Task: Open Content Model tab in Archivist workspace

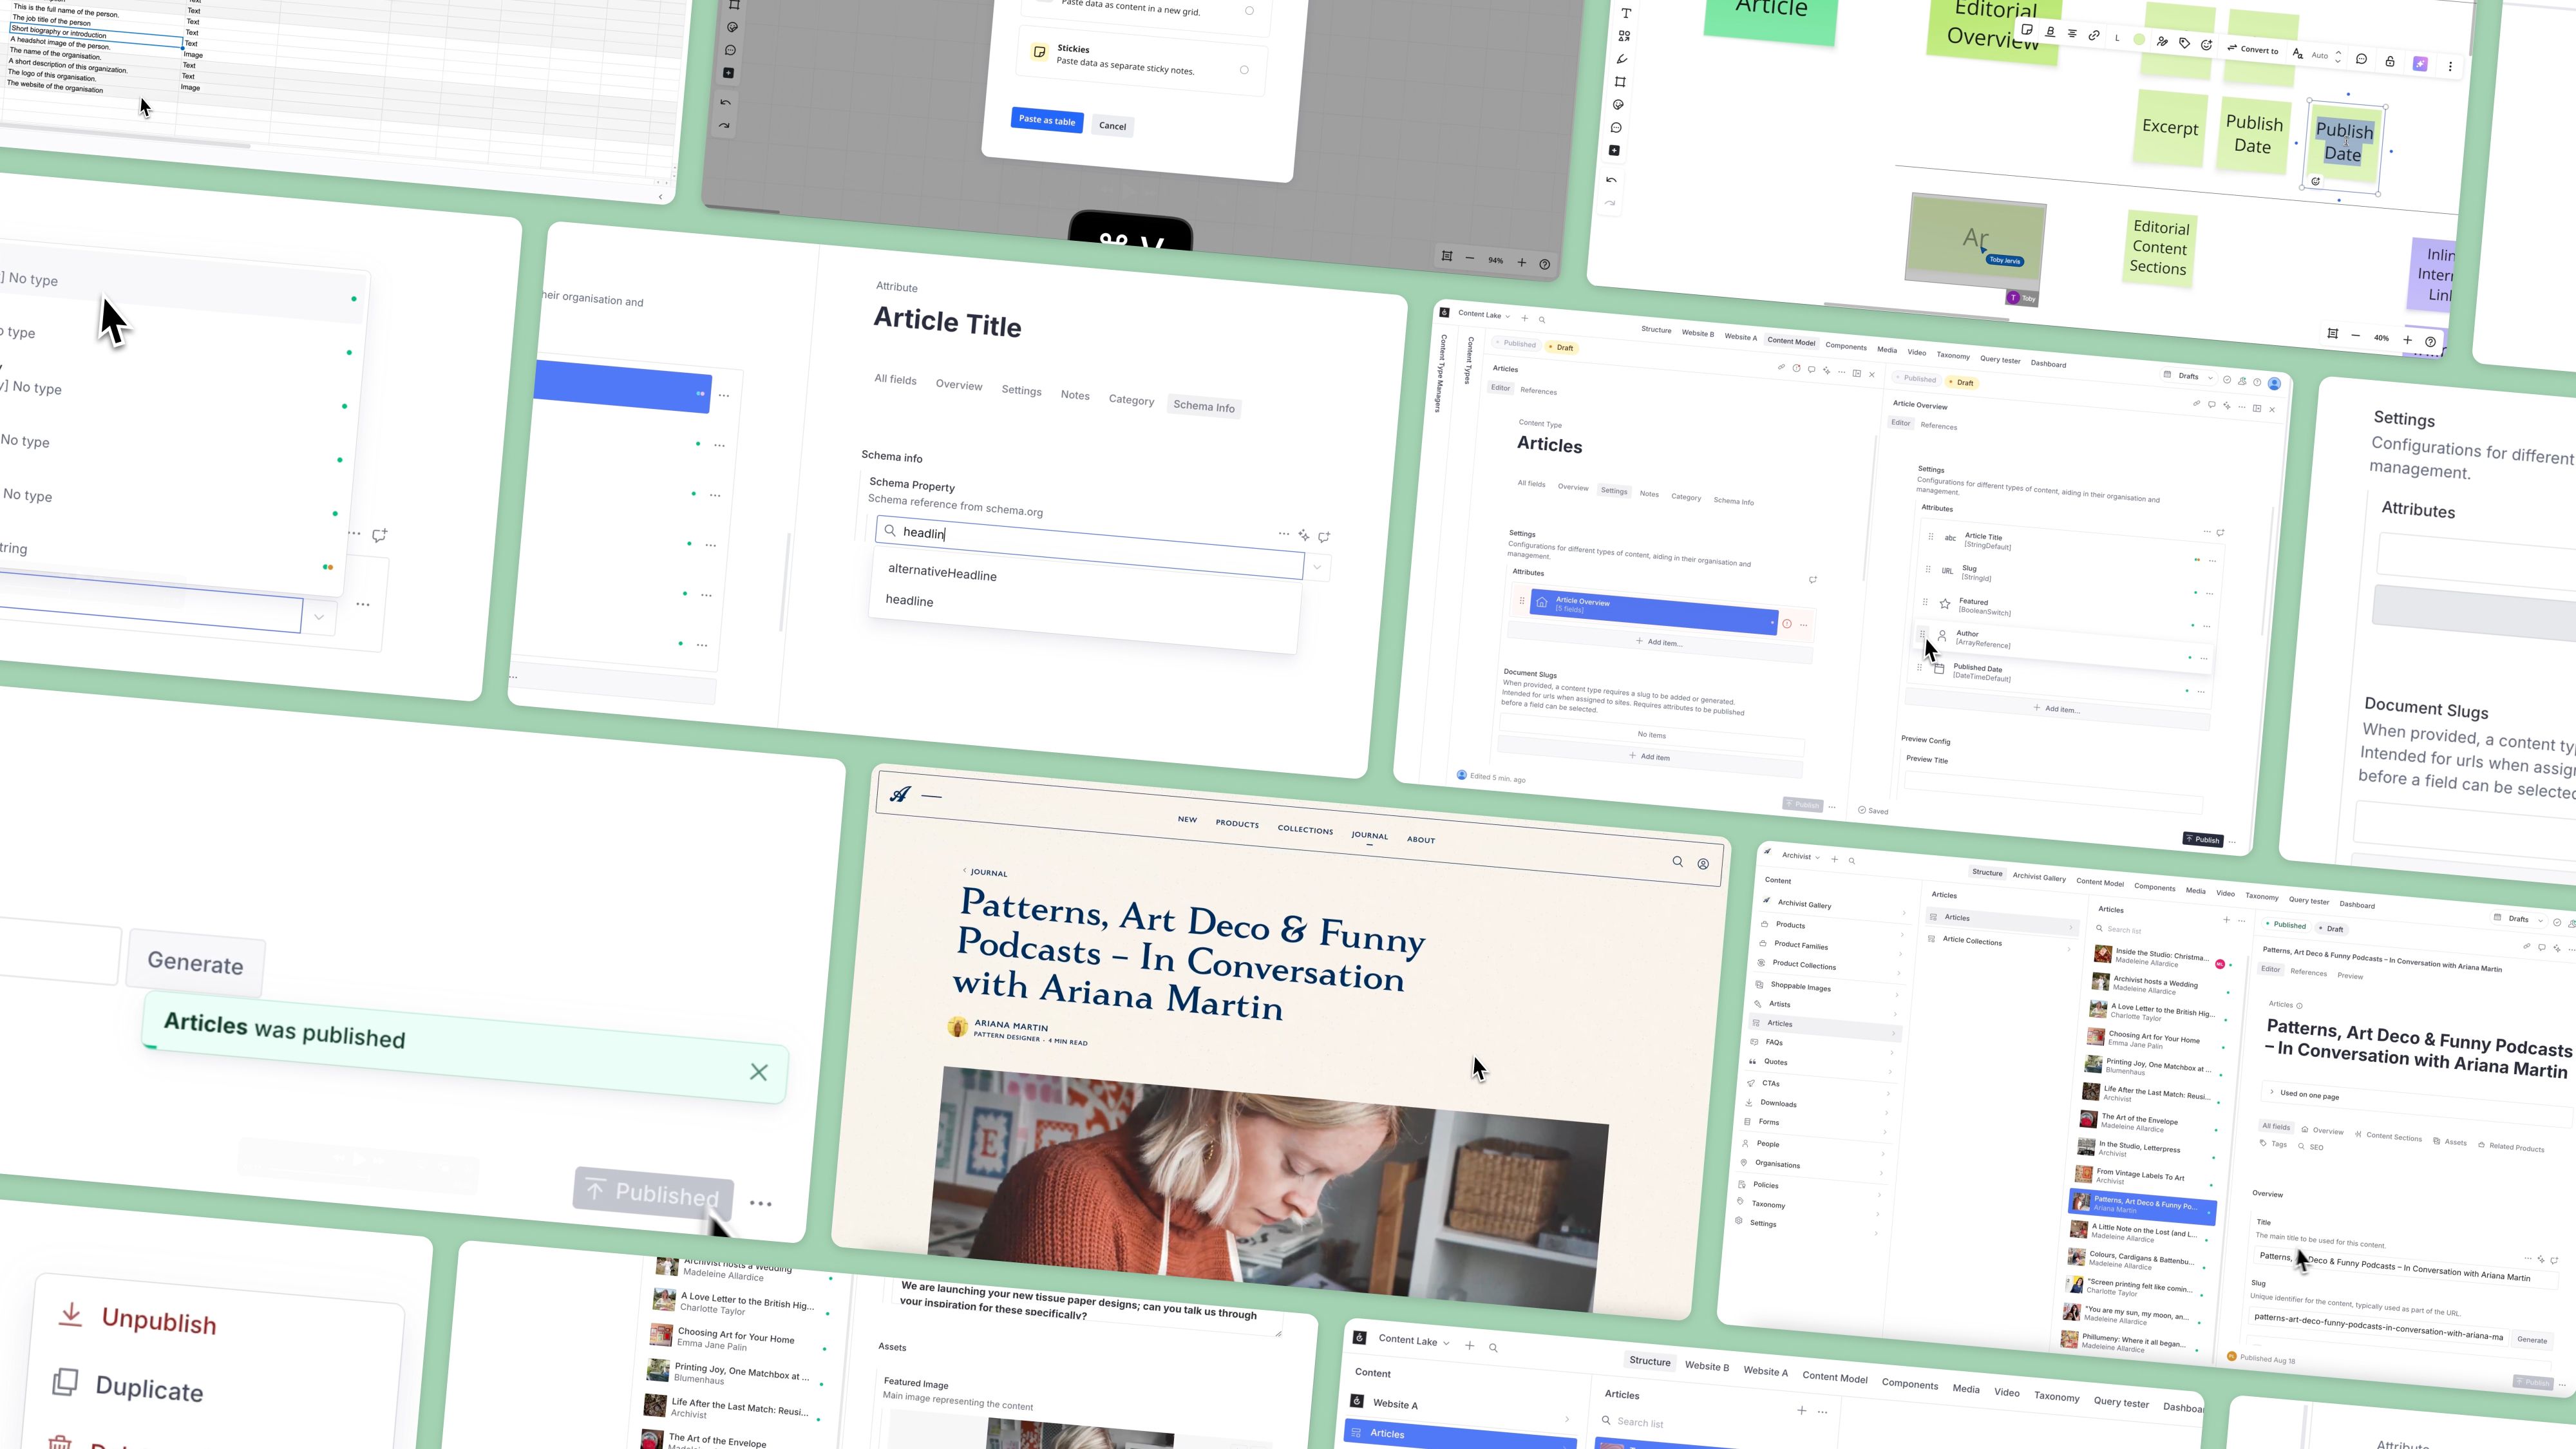Action: pos(2100,882)
